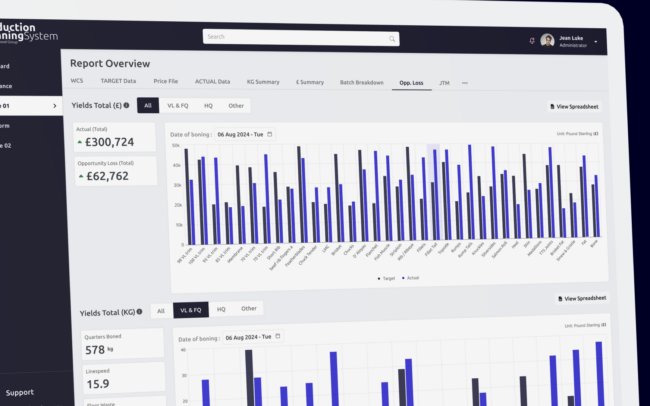Select Other filter for Yields Total (£)
Viewport: 650px width, 406px height.
[236, 106]
